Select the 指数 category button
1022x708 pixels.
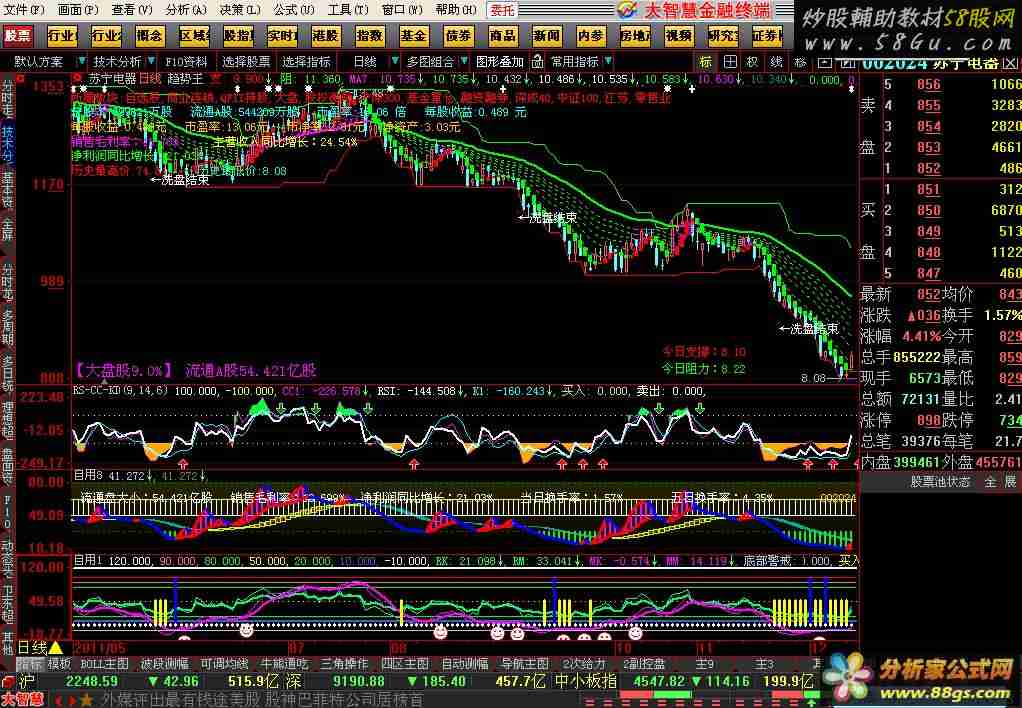pyautogui.click(x=370, y=35)
